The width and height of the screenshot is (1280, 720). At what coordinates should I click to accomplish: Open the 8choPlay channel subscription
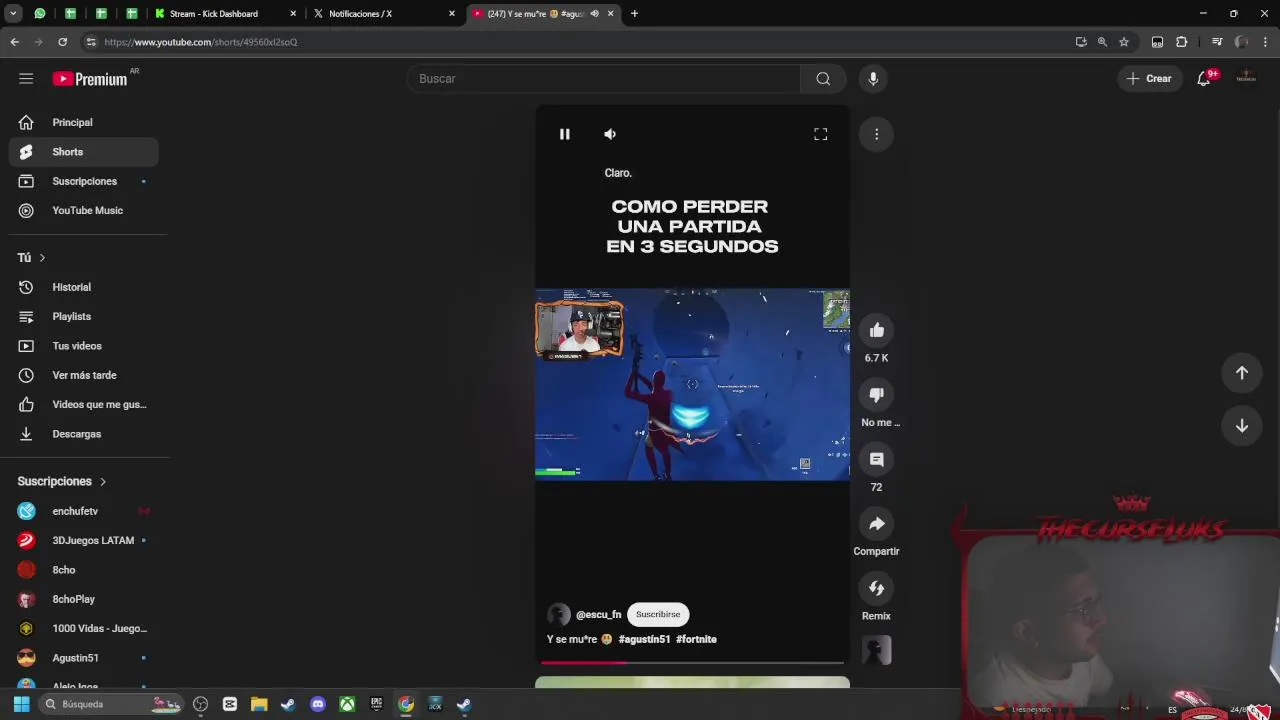(84, 599)
